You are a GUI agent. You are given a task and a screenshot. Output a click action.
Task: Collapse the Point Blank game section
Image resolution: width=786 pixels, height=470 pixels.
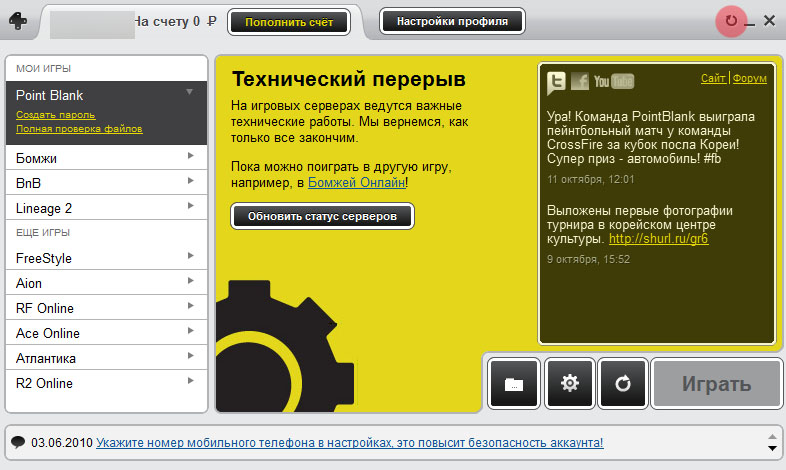[x=188, y=92]
